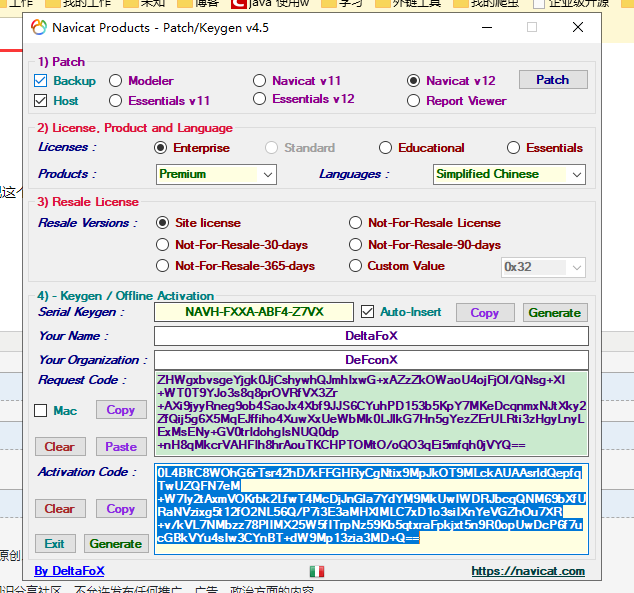Choose the Enterprise license
This screenshot has height=593, width=634.
161,148
